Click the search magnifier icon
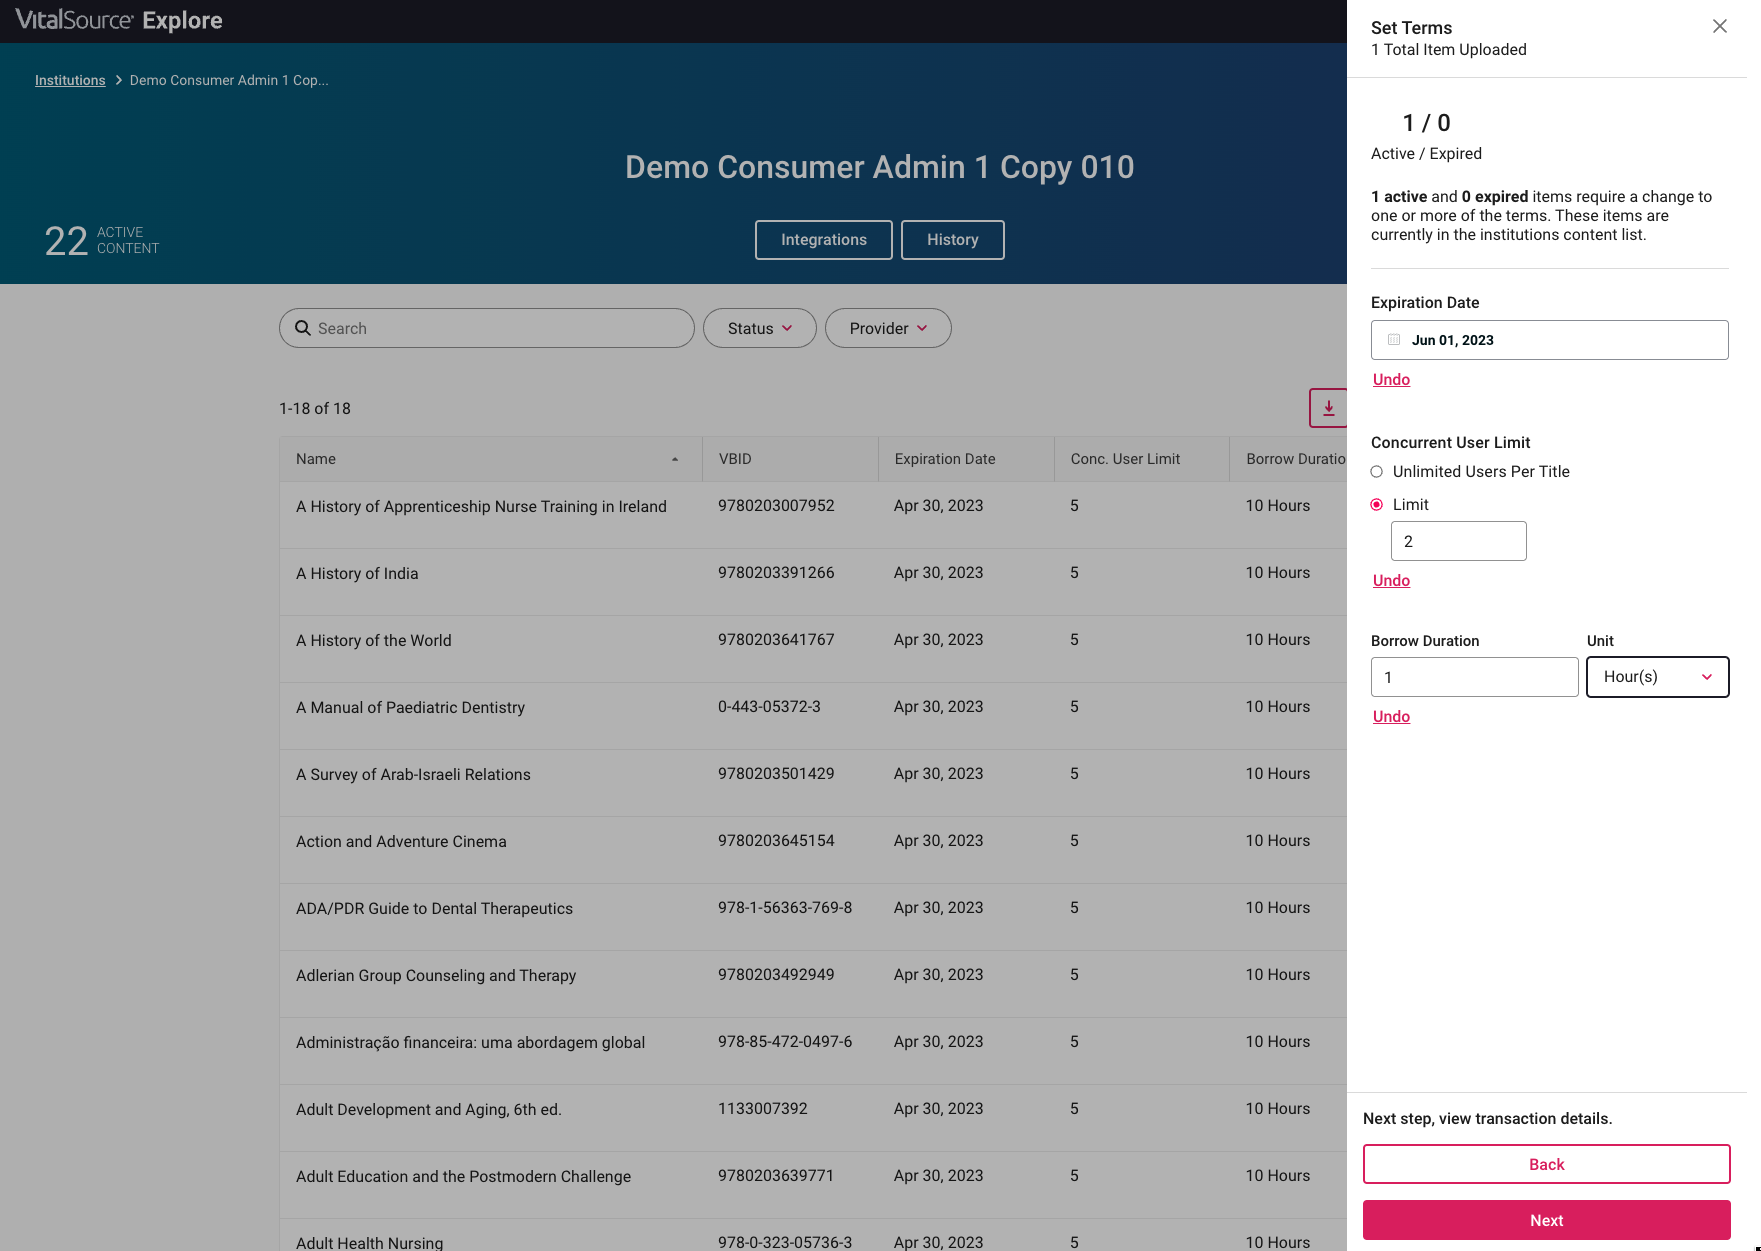 coord(303,328)
